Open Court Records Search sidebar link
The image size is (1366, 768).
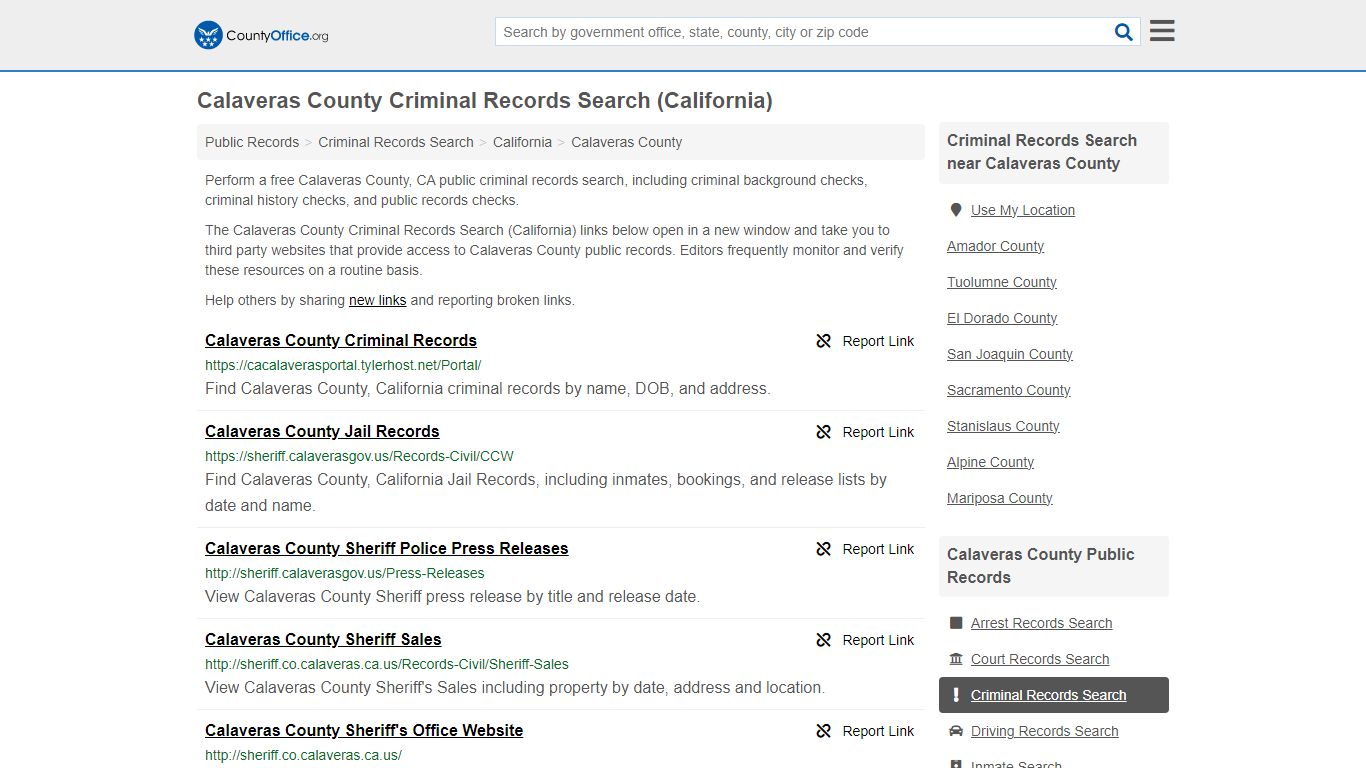pyautogui.click(x=1040, y=659)
